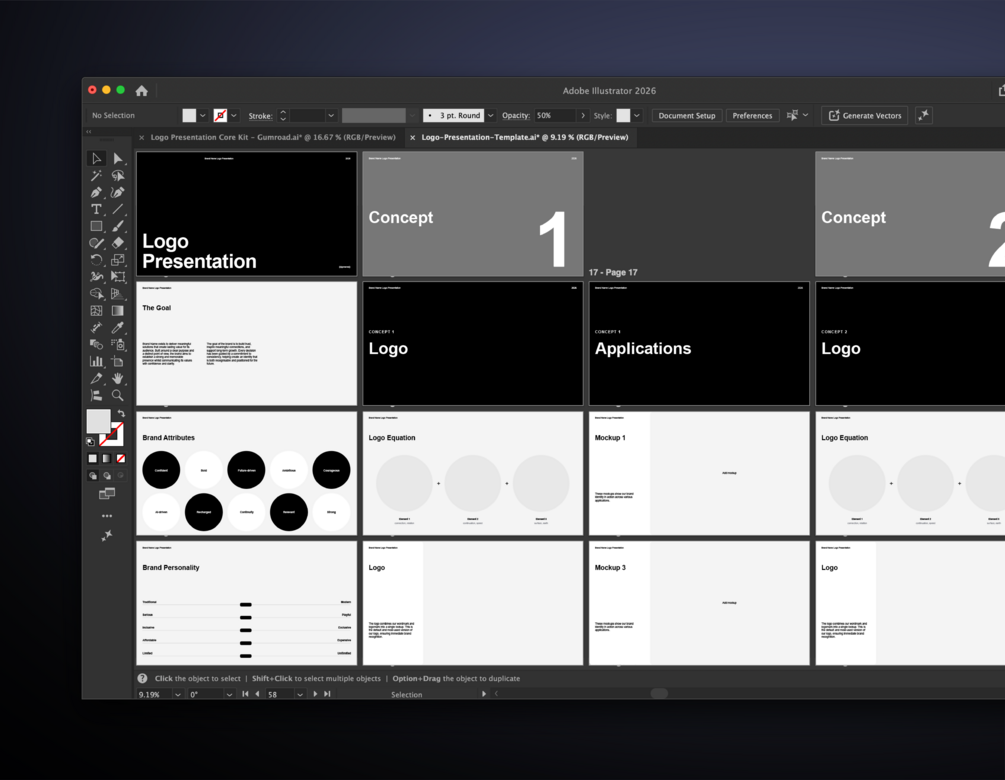Open Edit Toolbar three-dots menu
The image size is (1005, 780).
coord(107,516)
